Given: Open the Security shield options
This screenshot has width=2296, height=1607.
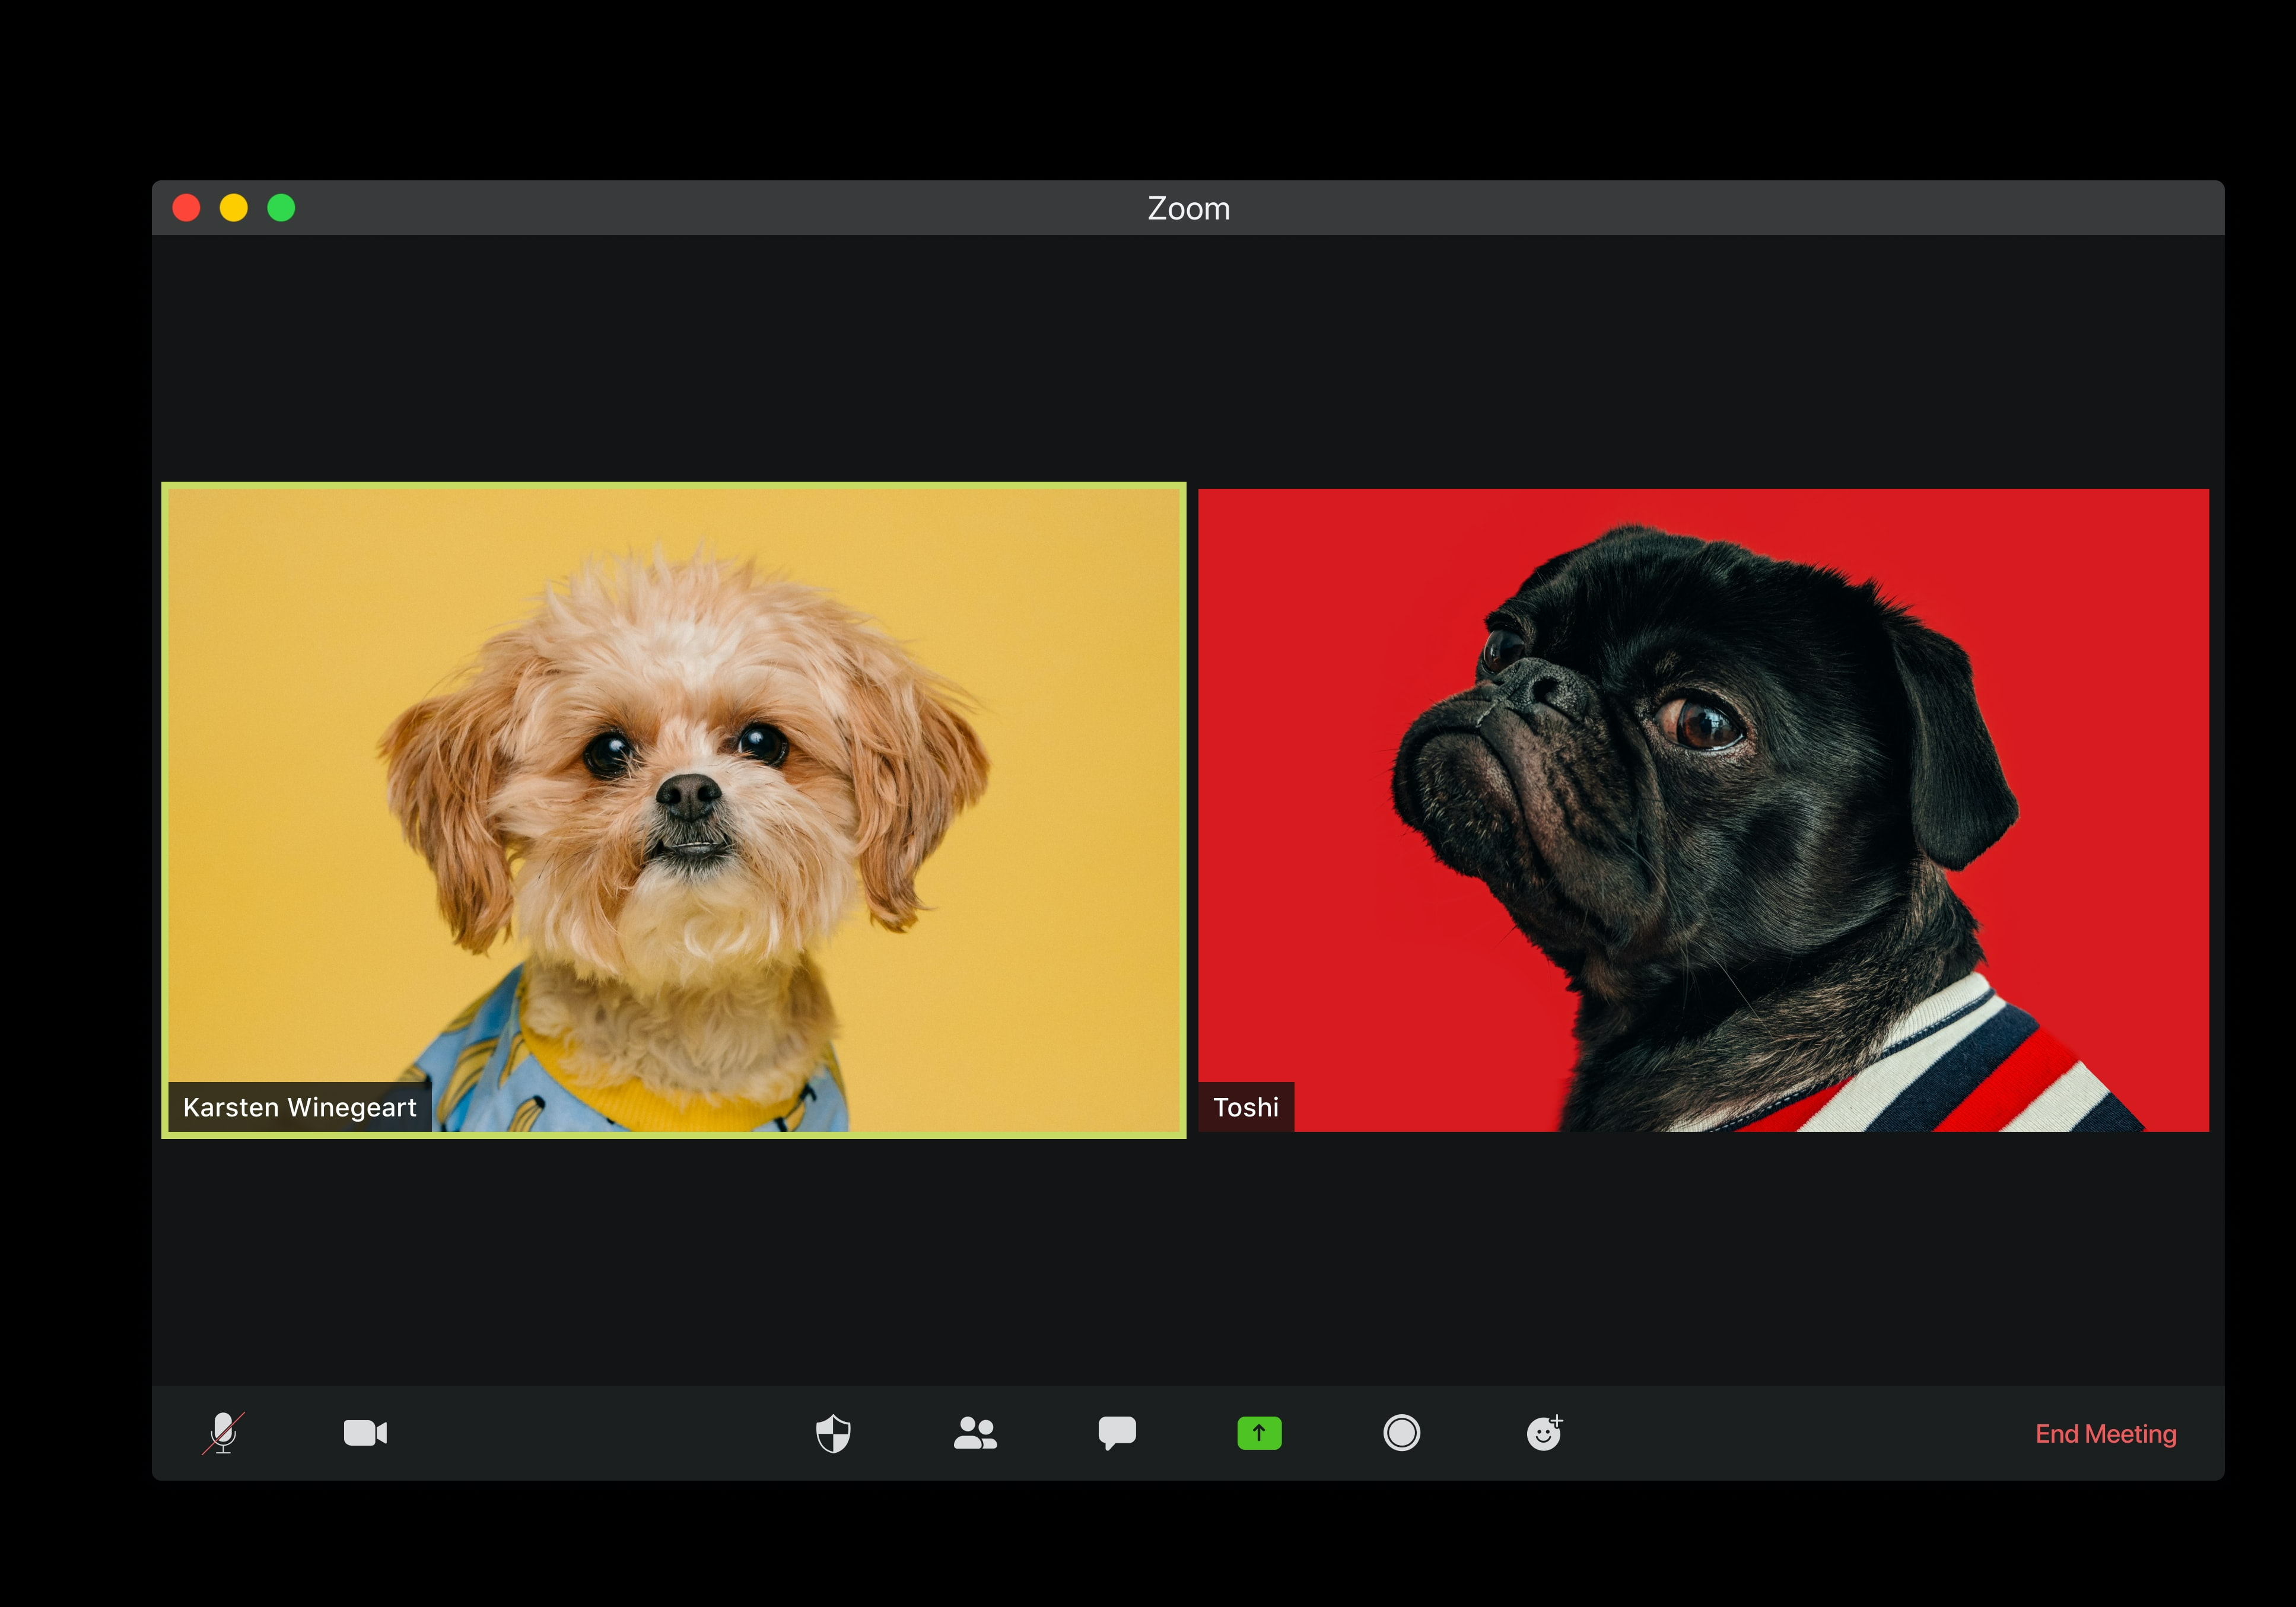Looking at the screenshot, I should (x=833, y=1433).
